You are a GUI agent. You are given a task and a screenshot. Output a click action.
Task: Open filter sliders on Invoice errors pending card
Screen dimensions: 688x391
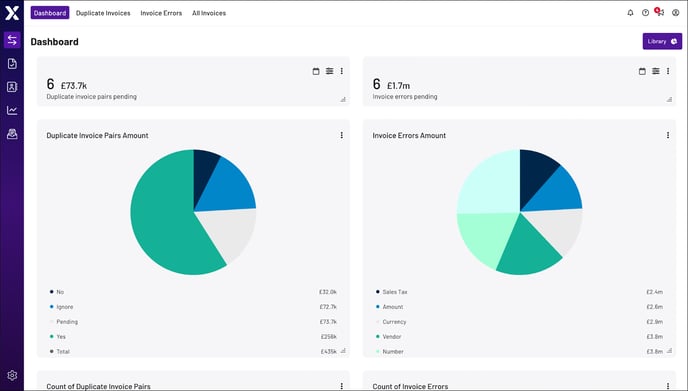click(x=656, y=71)
